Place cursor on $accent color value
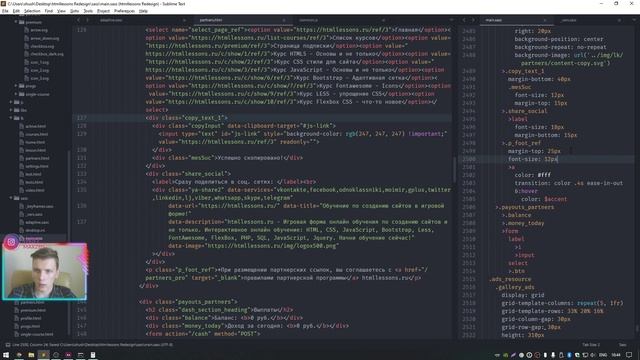This screenshot has width=640, height=360. [x=556, y=199]
